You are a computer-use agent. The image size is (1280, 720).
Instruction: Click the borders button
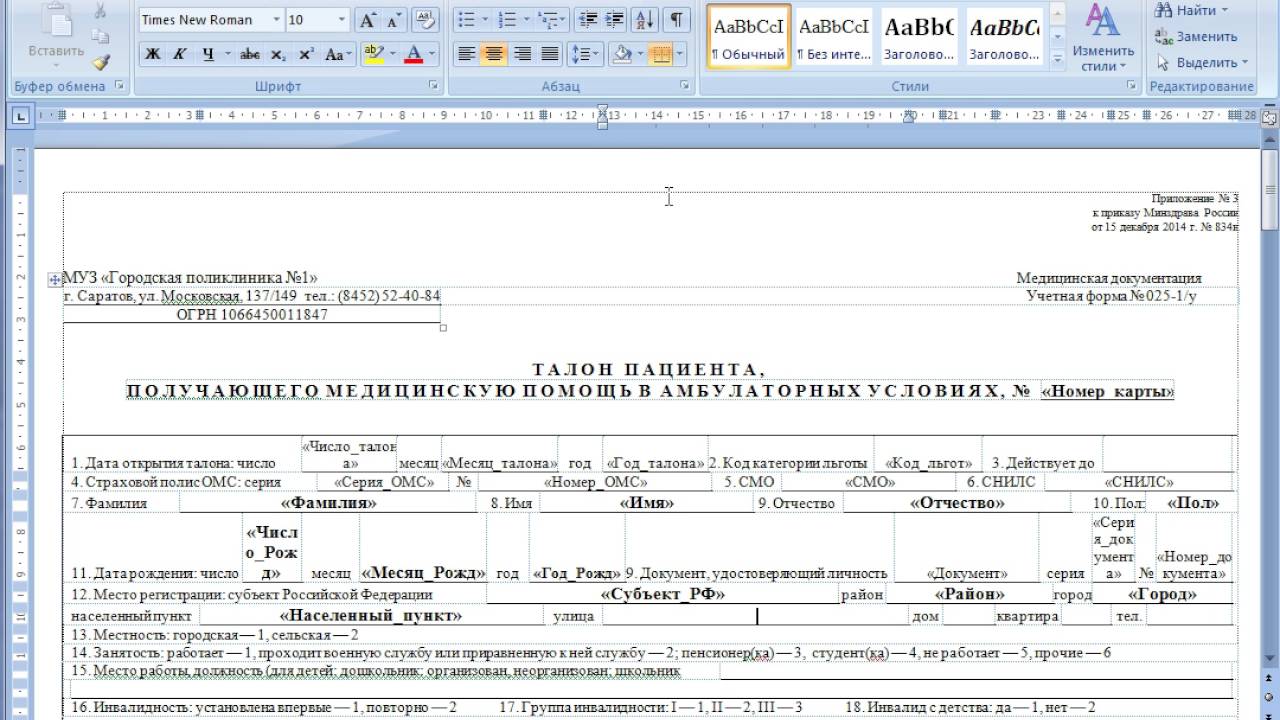tap(660, 54)
